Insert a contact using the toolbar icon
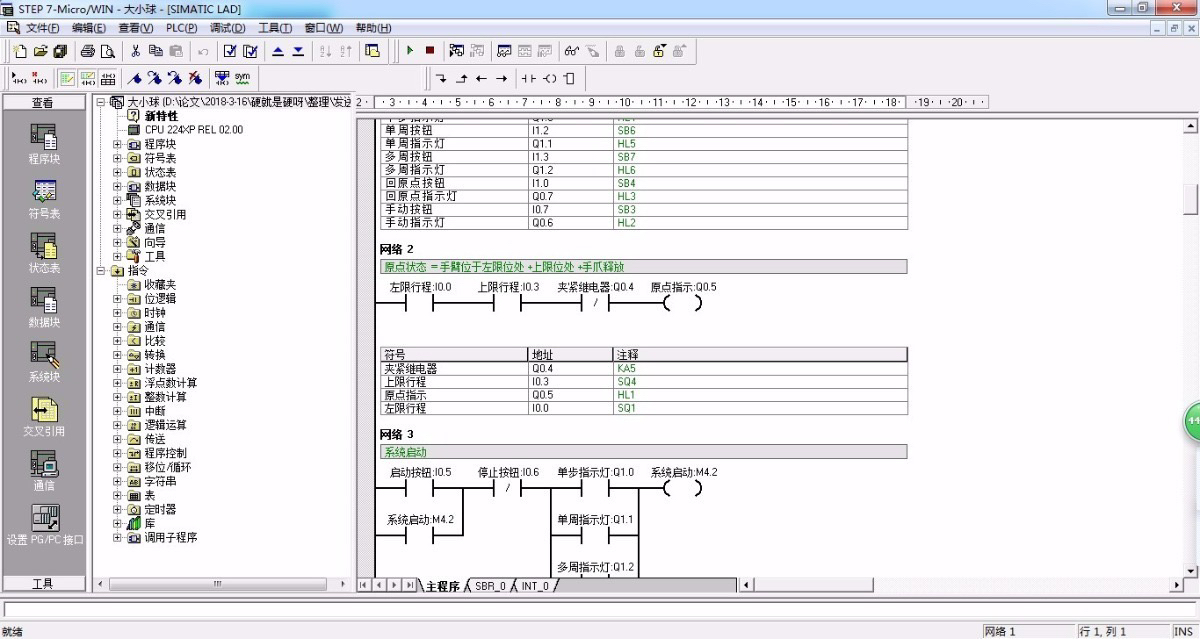 [528, 78]
